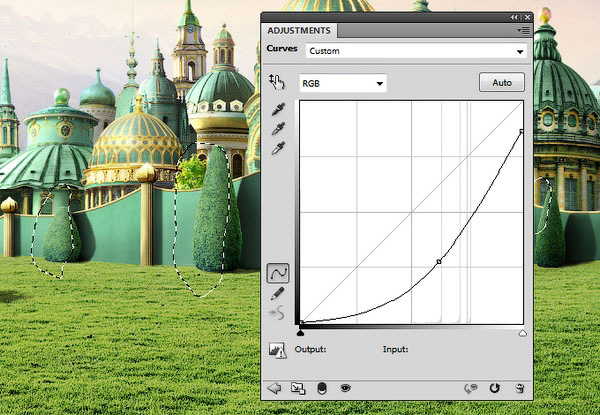This screenshot has width=600, height=415.
Task: Select the middle curve control point
Action: click(439, 262)
